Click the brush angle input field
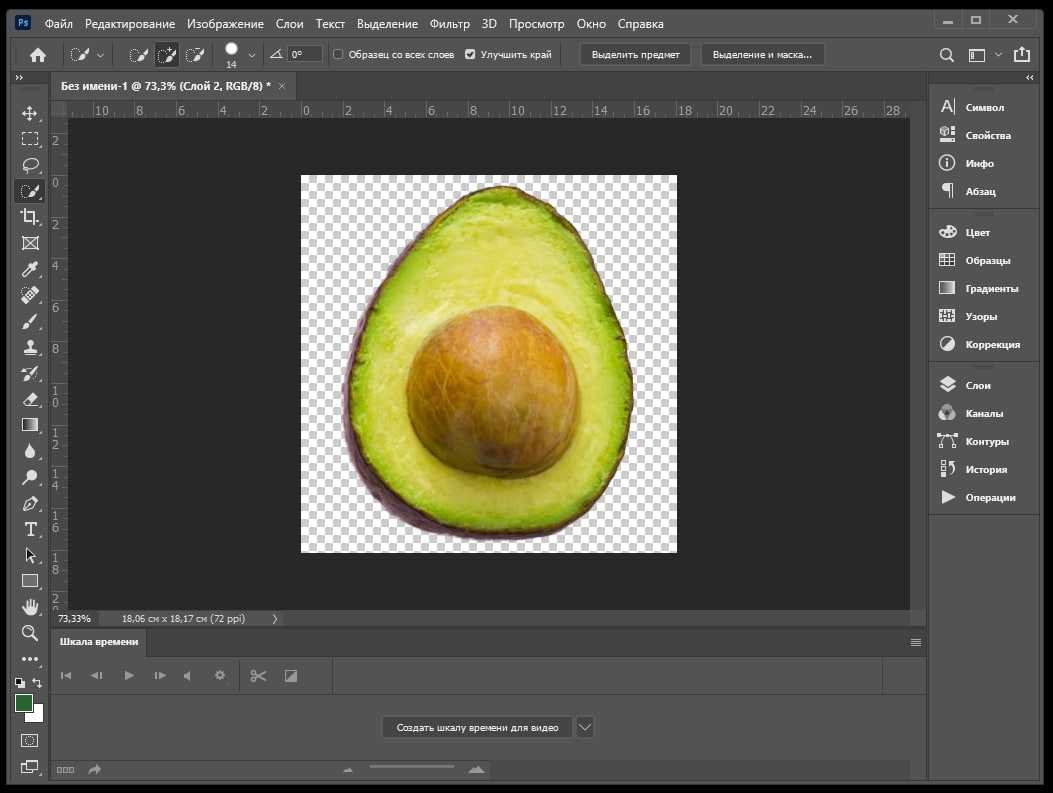This screenshot has width=1053, height=793. [x=305, y=54]
